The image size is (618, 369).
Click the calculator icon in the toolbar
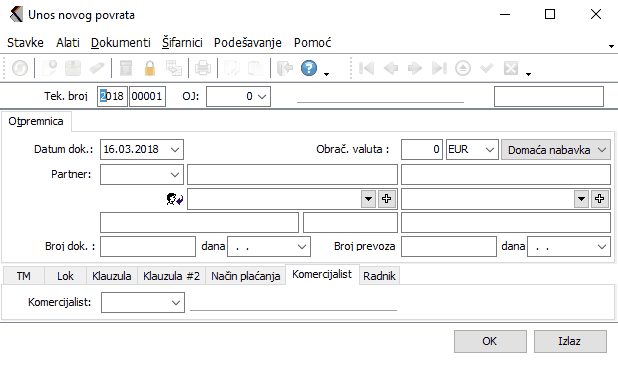(126, 68)
